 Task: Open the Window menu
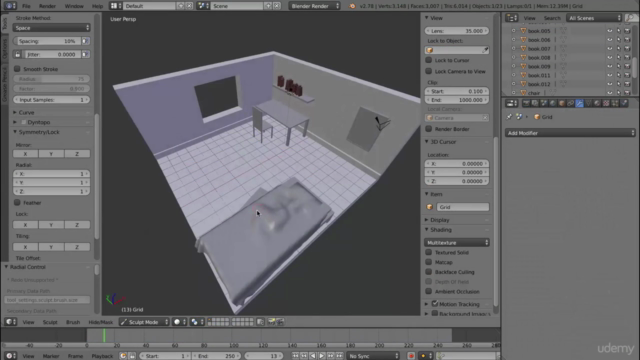click(x=74, y=6)
